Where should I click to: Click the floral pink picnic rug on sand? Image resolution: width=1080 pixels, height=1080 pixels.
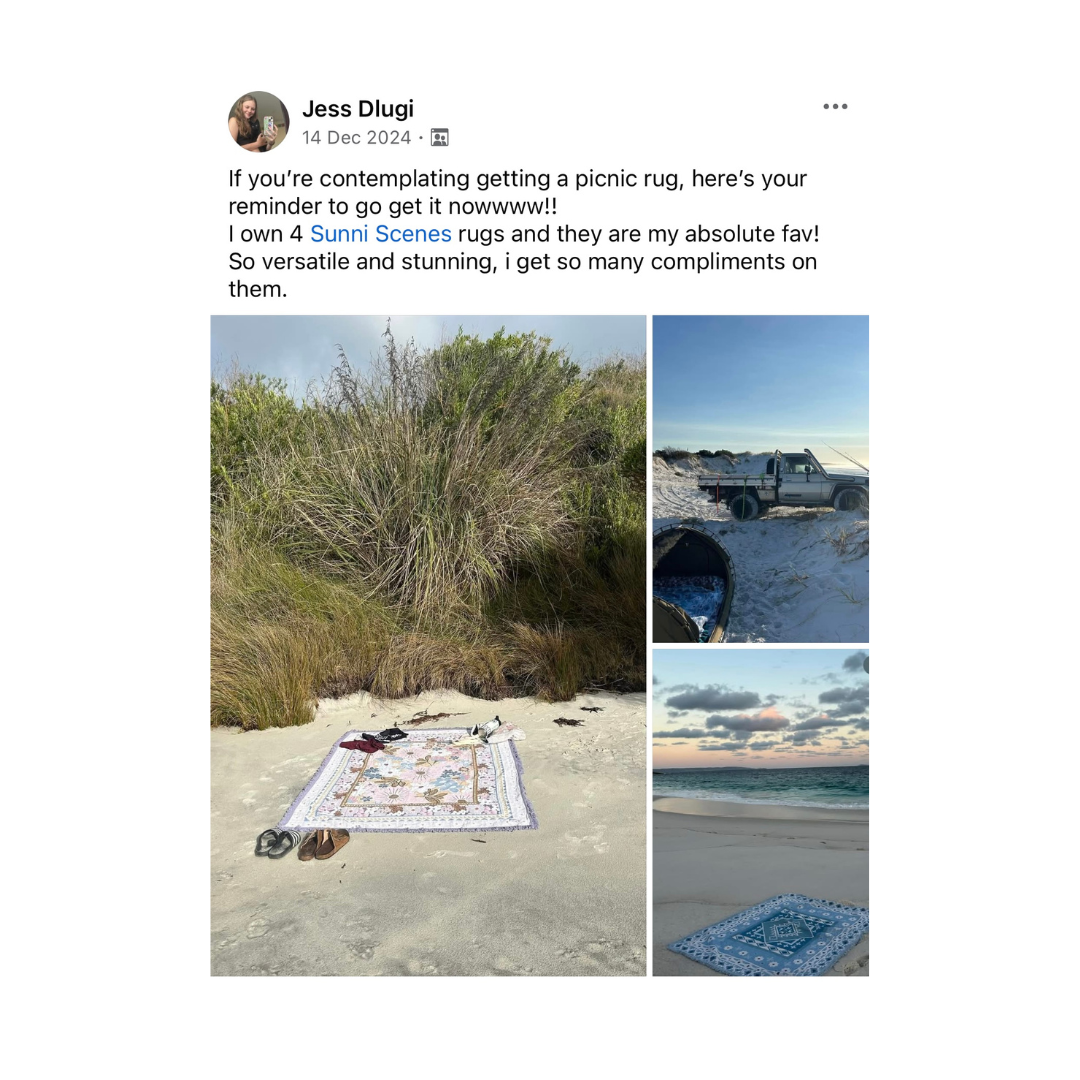[x=411, y=781]
